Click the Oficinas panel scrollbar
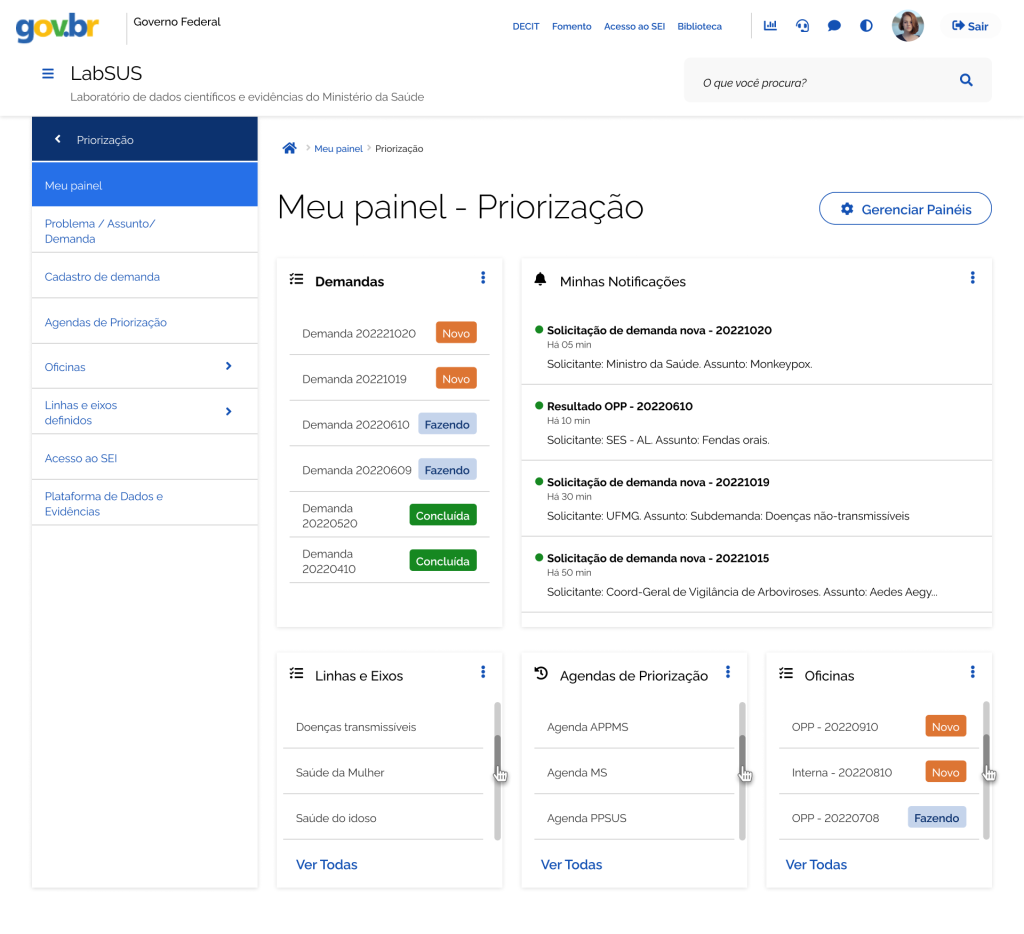 [986, 768]
